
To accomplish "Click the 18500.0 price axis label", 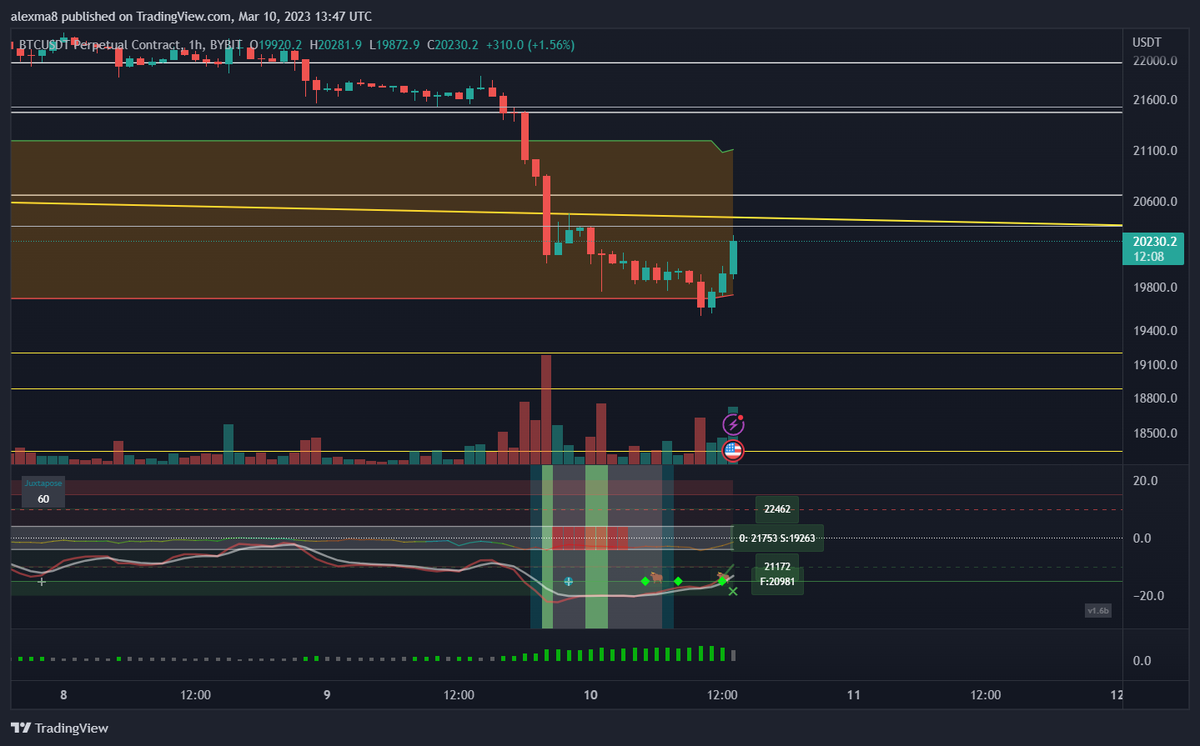I will [1156, 434].
